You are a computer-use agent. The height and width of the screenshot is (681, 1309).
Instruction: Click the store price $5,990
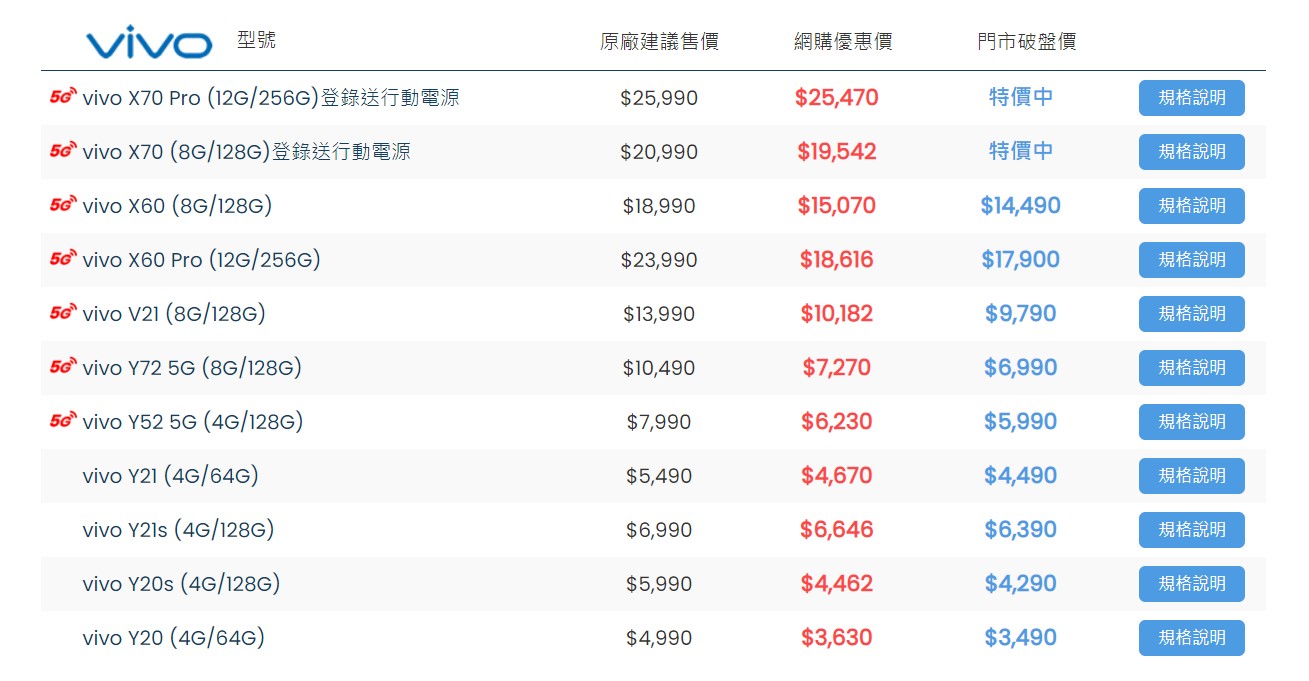1021,422
